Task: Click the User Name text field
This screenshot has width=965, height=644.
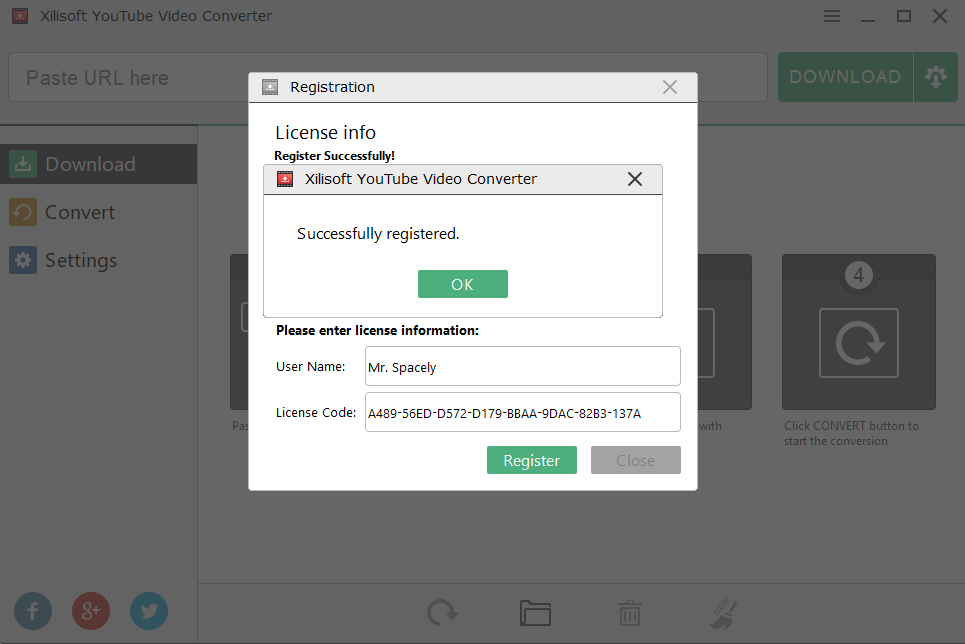Action: 522,366
